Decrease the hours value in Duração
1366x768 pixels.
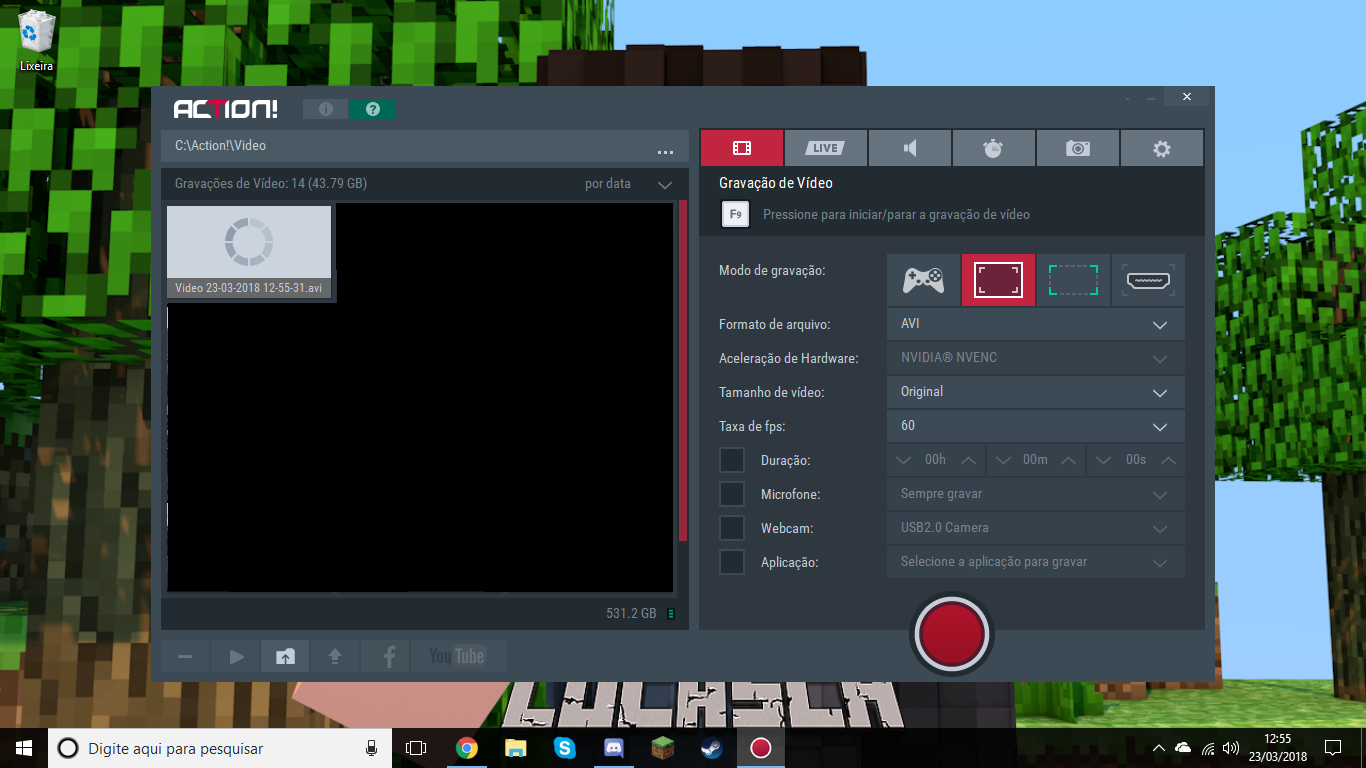coord(904,460)
